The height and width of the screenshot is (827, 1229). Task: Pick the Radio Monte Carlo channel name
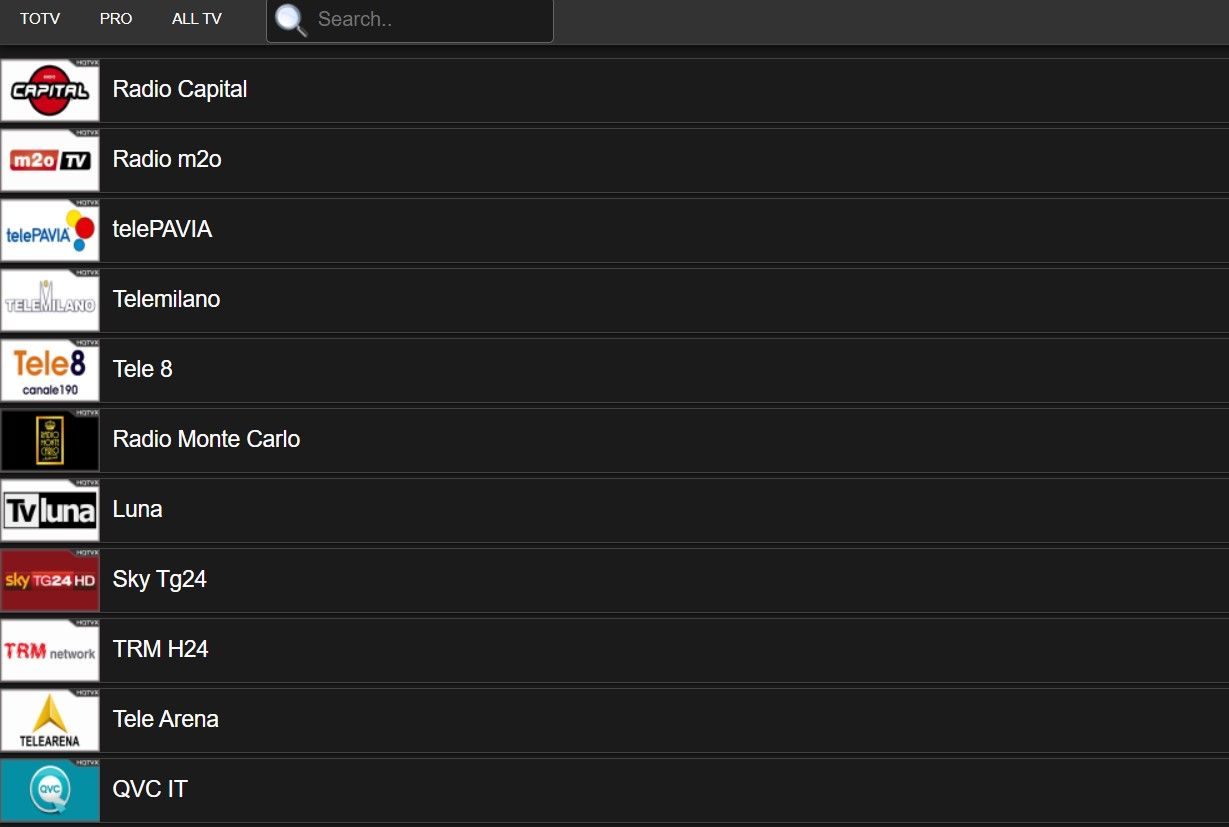206,439
